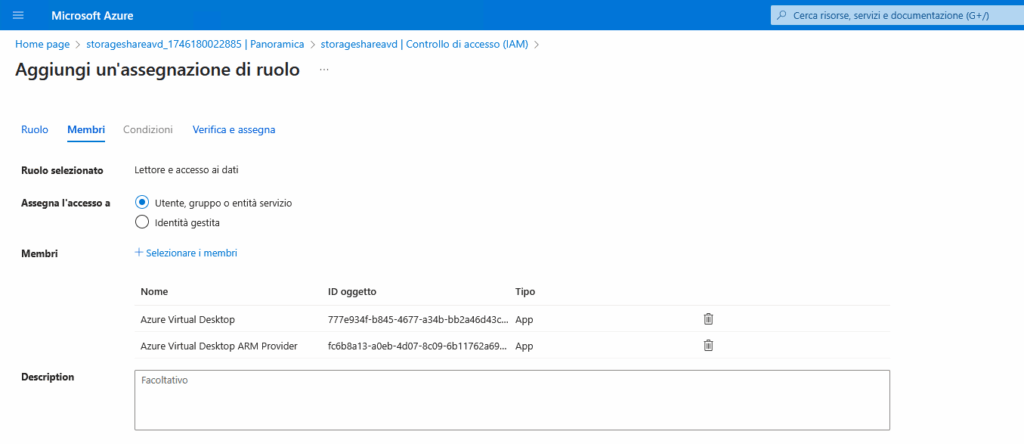Image resolution: width=1024 pixels, height=444 pixels.
Task: Remove Azure Virtual Desktop ARM Provider via trash icon
Action: [x=708, y=345]
